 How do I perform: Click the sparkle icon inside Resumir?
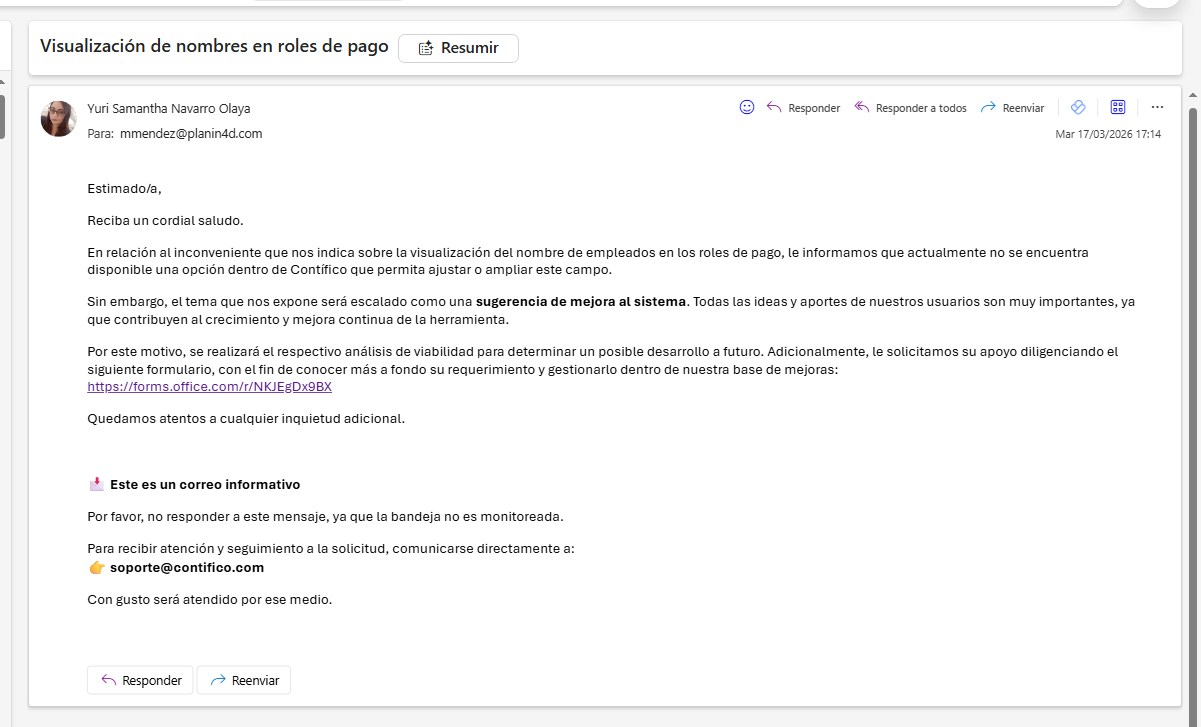(425, 48)
